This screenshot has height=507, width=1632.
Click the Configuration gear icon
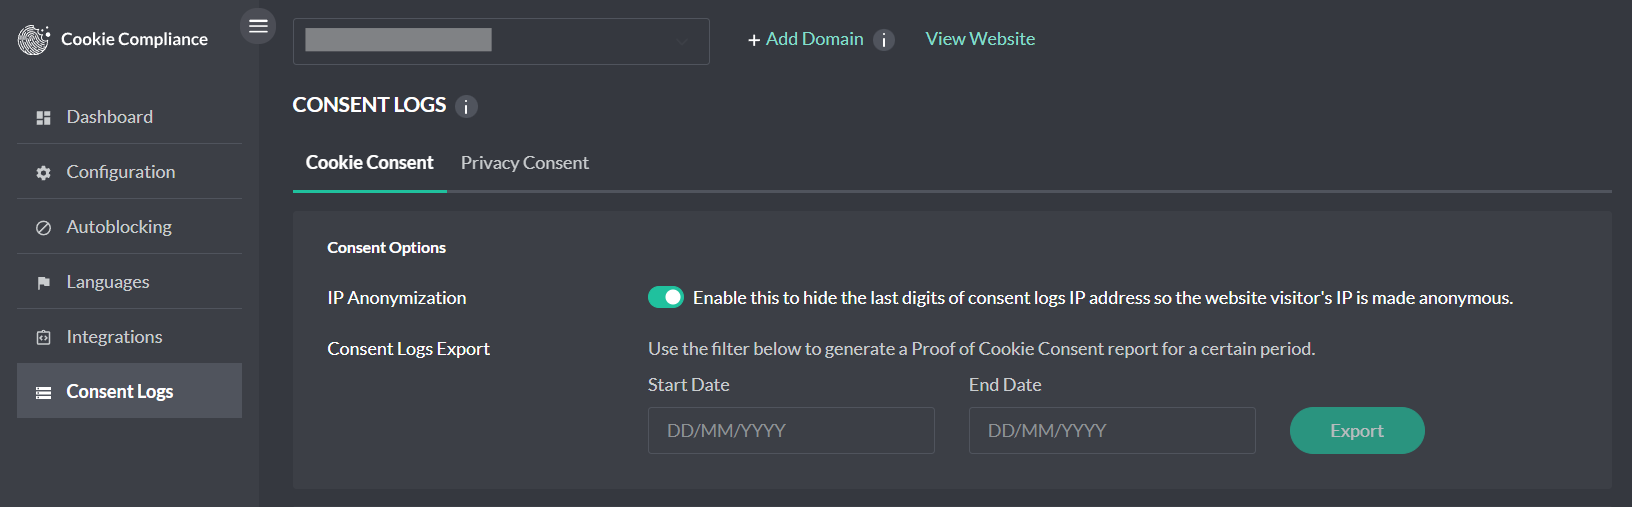point(43,173)
